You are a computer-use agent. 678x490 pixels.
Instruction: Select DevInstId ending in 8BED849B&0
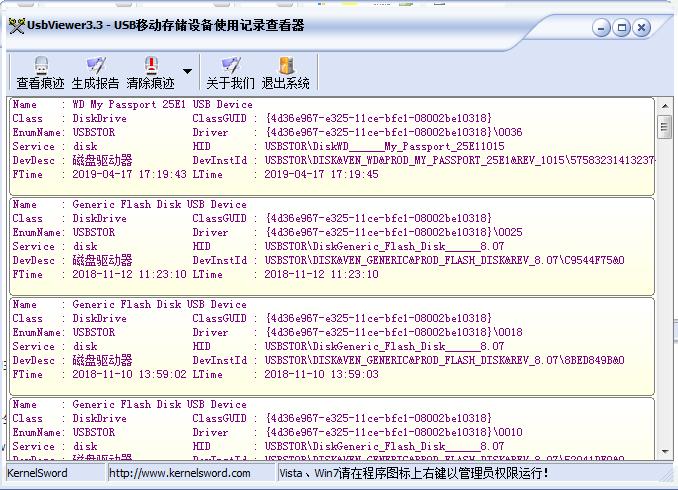pyautogui.click(x=445, y=360)
